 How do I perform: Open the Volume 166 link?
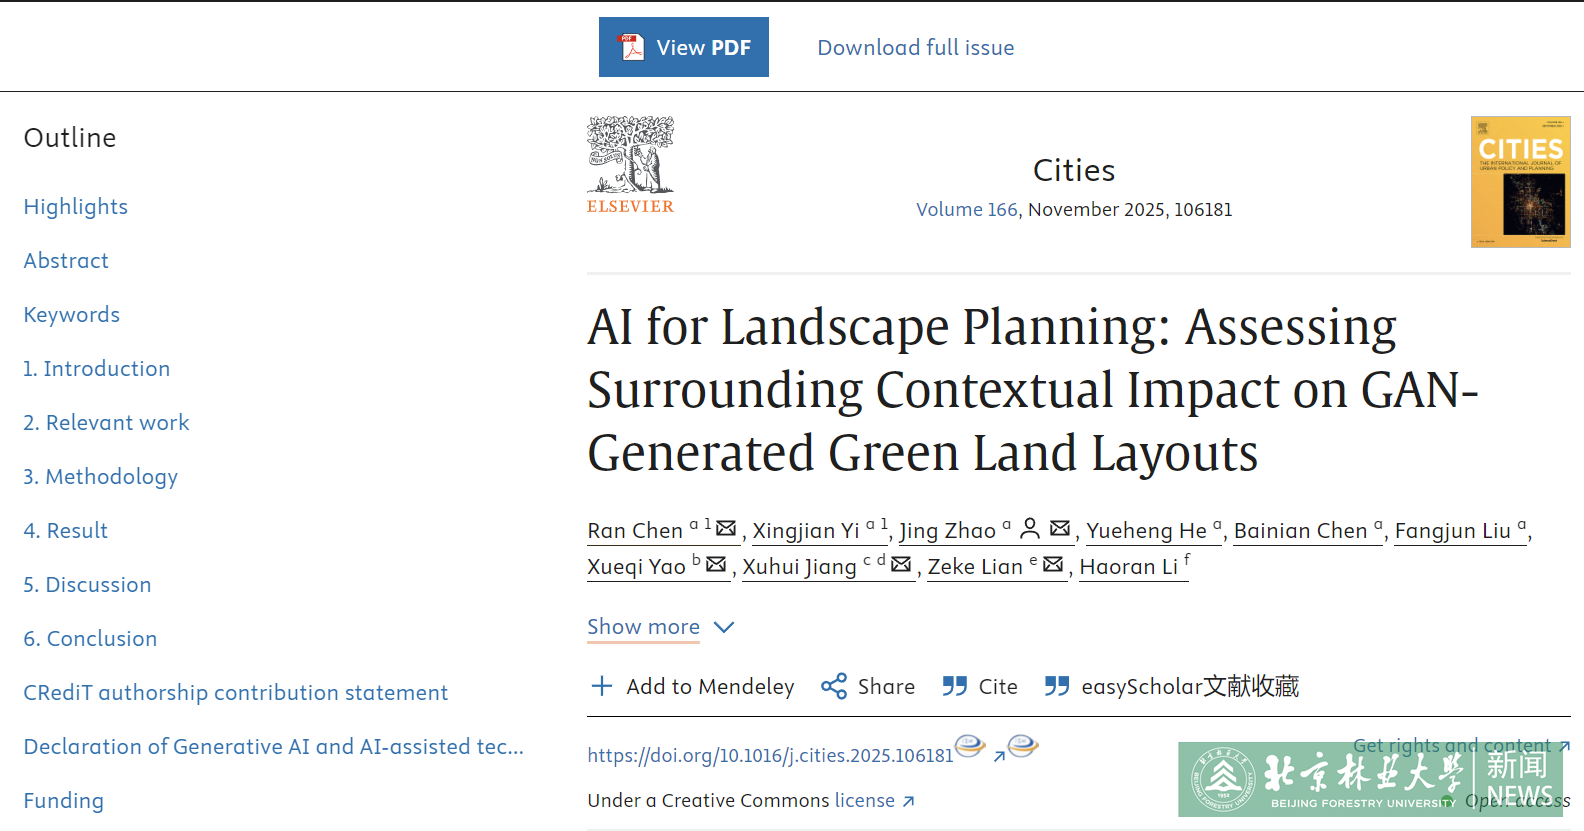(967, 210)
